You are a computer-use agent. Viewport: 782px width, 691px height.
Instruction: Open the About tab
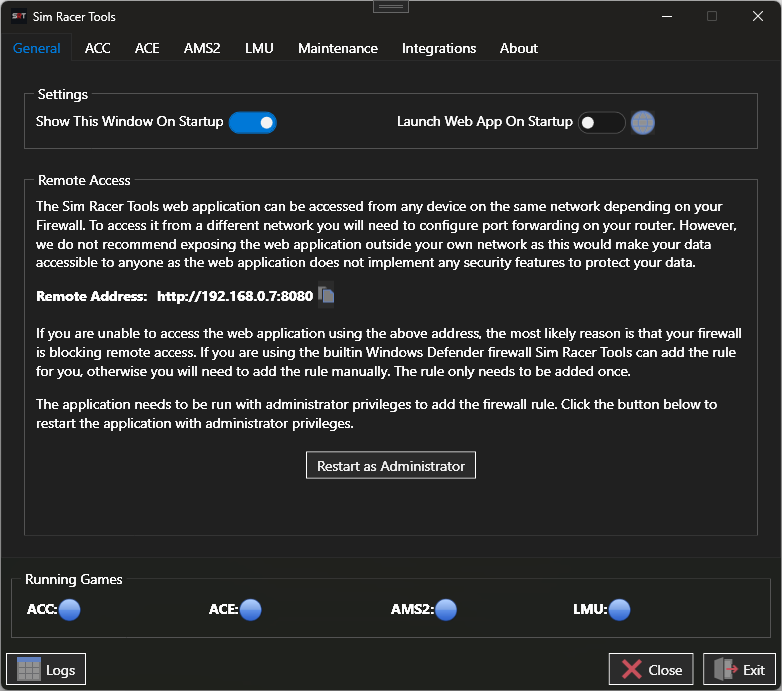[x=519, y=48]
